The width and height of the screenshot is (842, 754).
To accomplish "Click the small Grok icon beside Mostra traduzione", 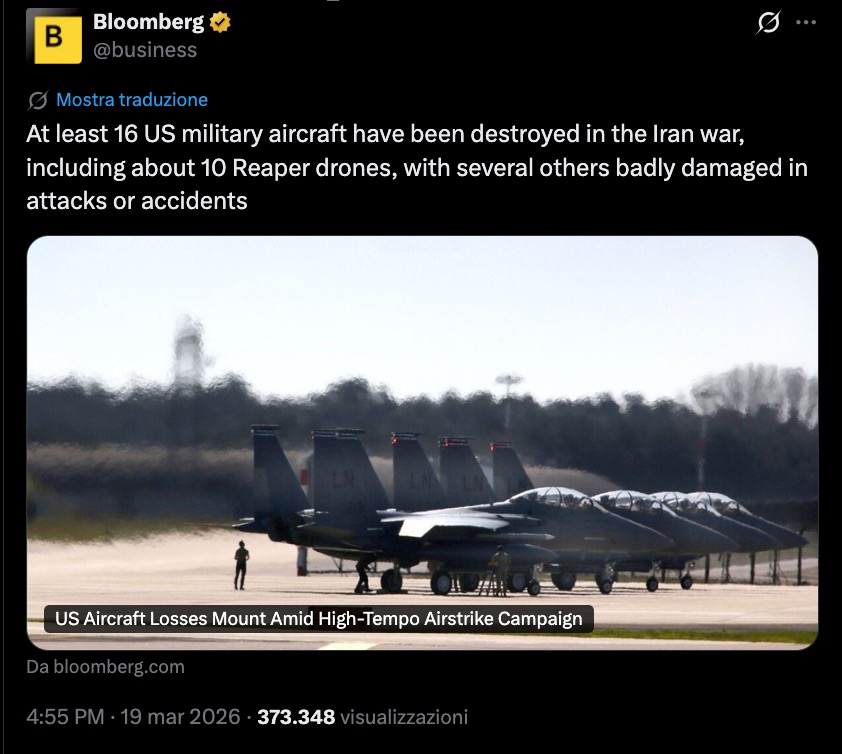I will [x=38, y=100].
